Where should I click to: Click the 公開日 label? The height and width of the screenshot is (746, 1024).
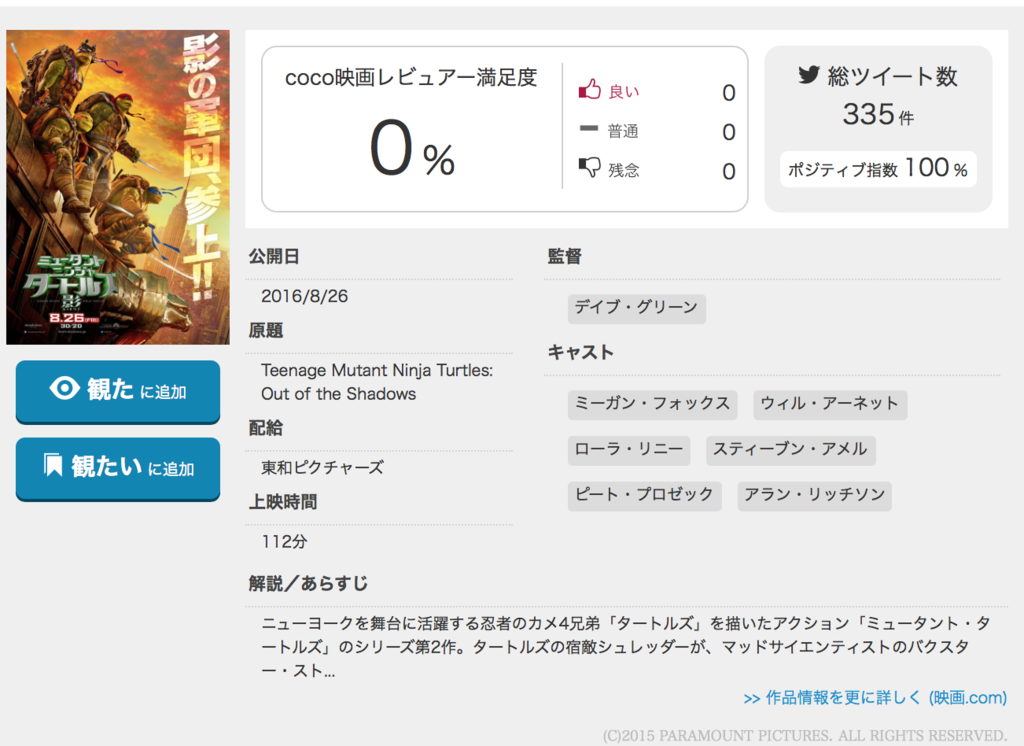[274, 256]
